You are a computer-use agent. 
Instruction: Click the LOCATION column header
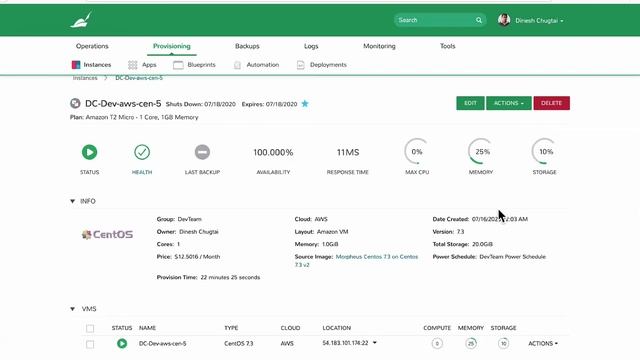pyautogui.click(x=336, y=328)
